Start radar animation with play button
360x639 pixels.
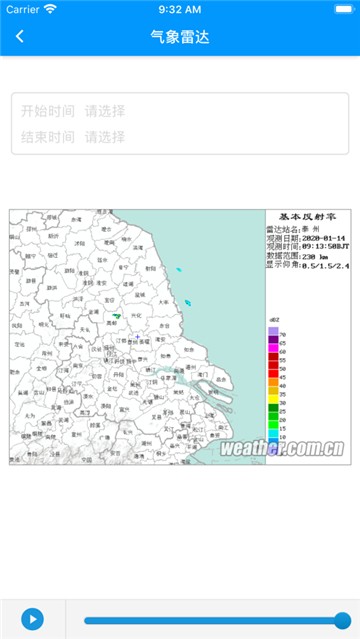(x=33, y=619)
